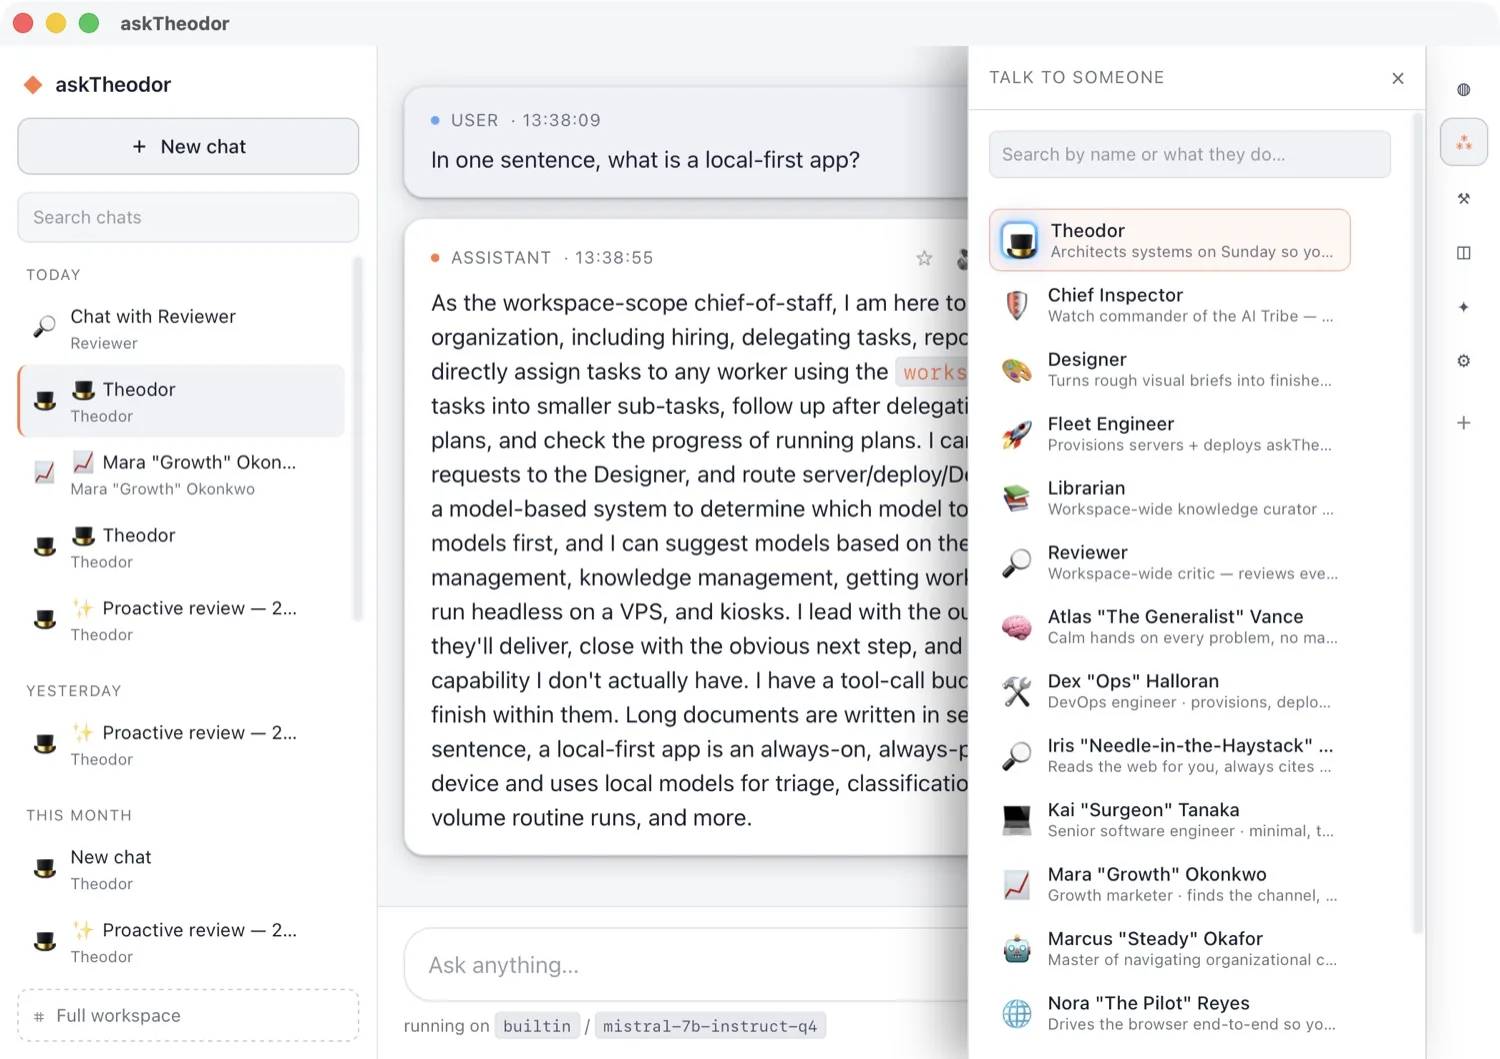This screenshot has height=1059, width=1500.
Task: Click the plus icon in the right rail
Action: point(1463,423)
